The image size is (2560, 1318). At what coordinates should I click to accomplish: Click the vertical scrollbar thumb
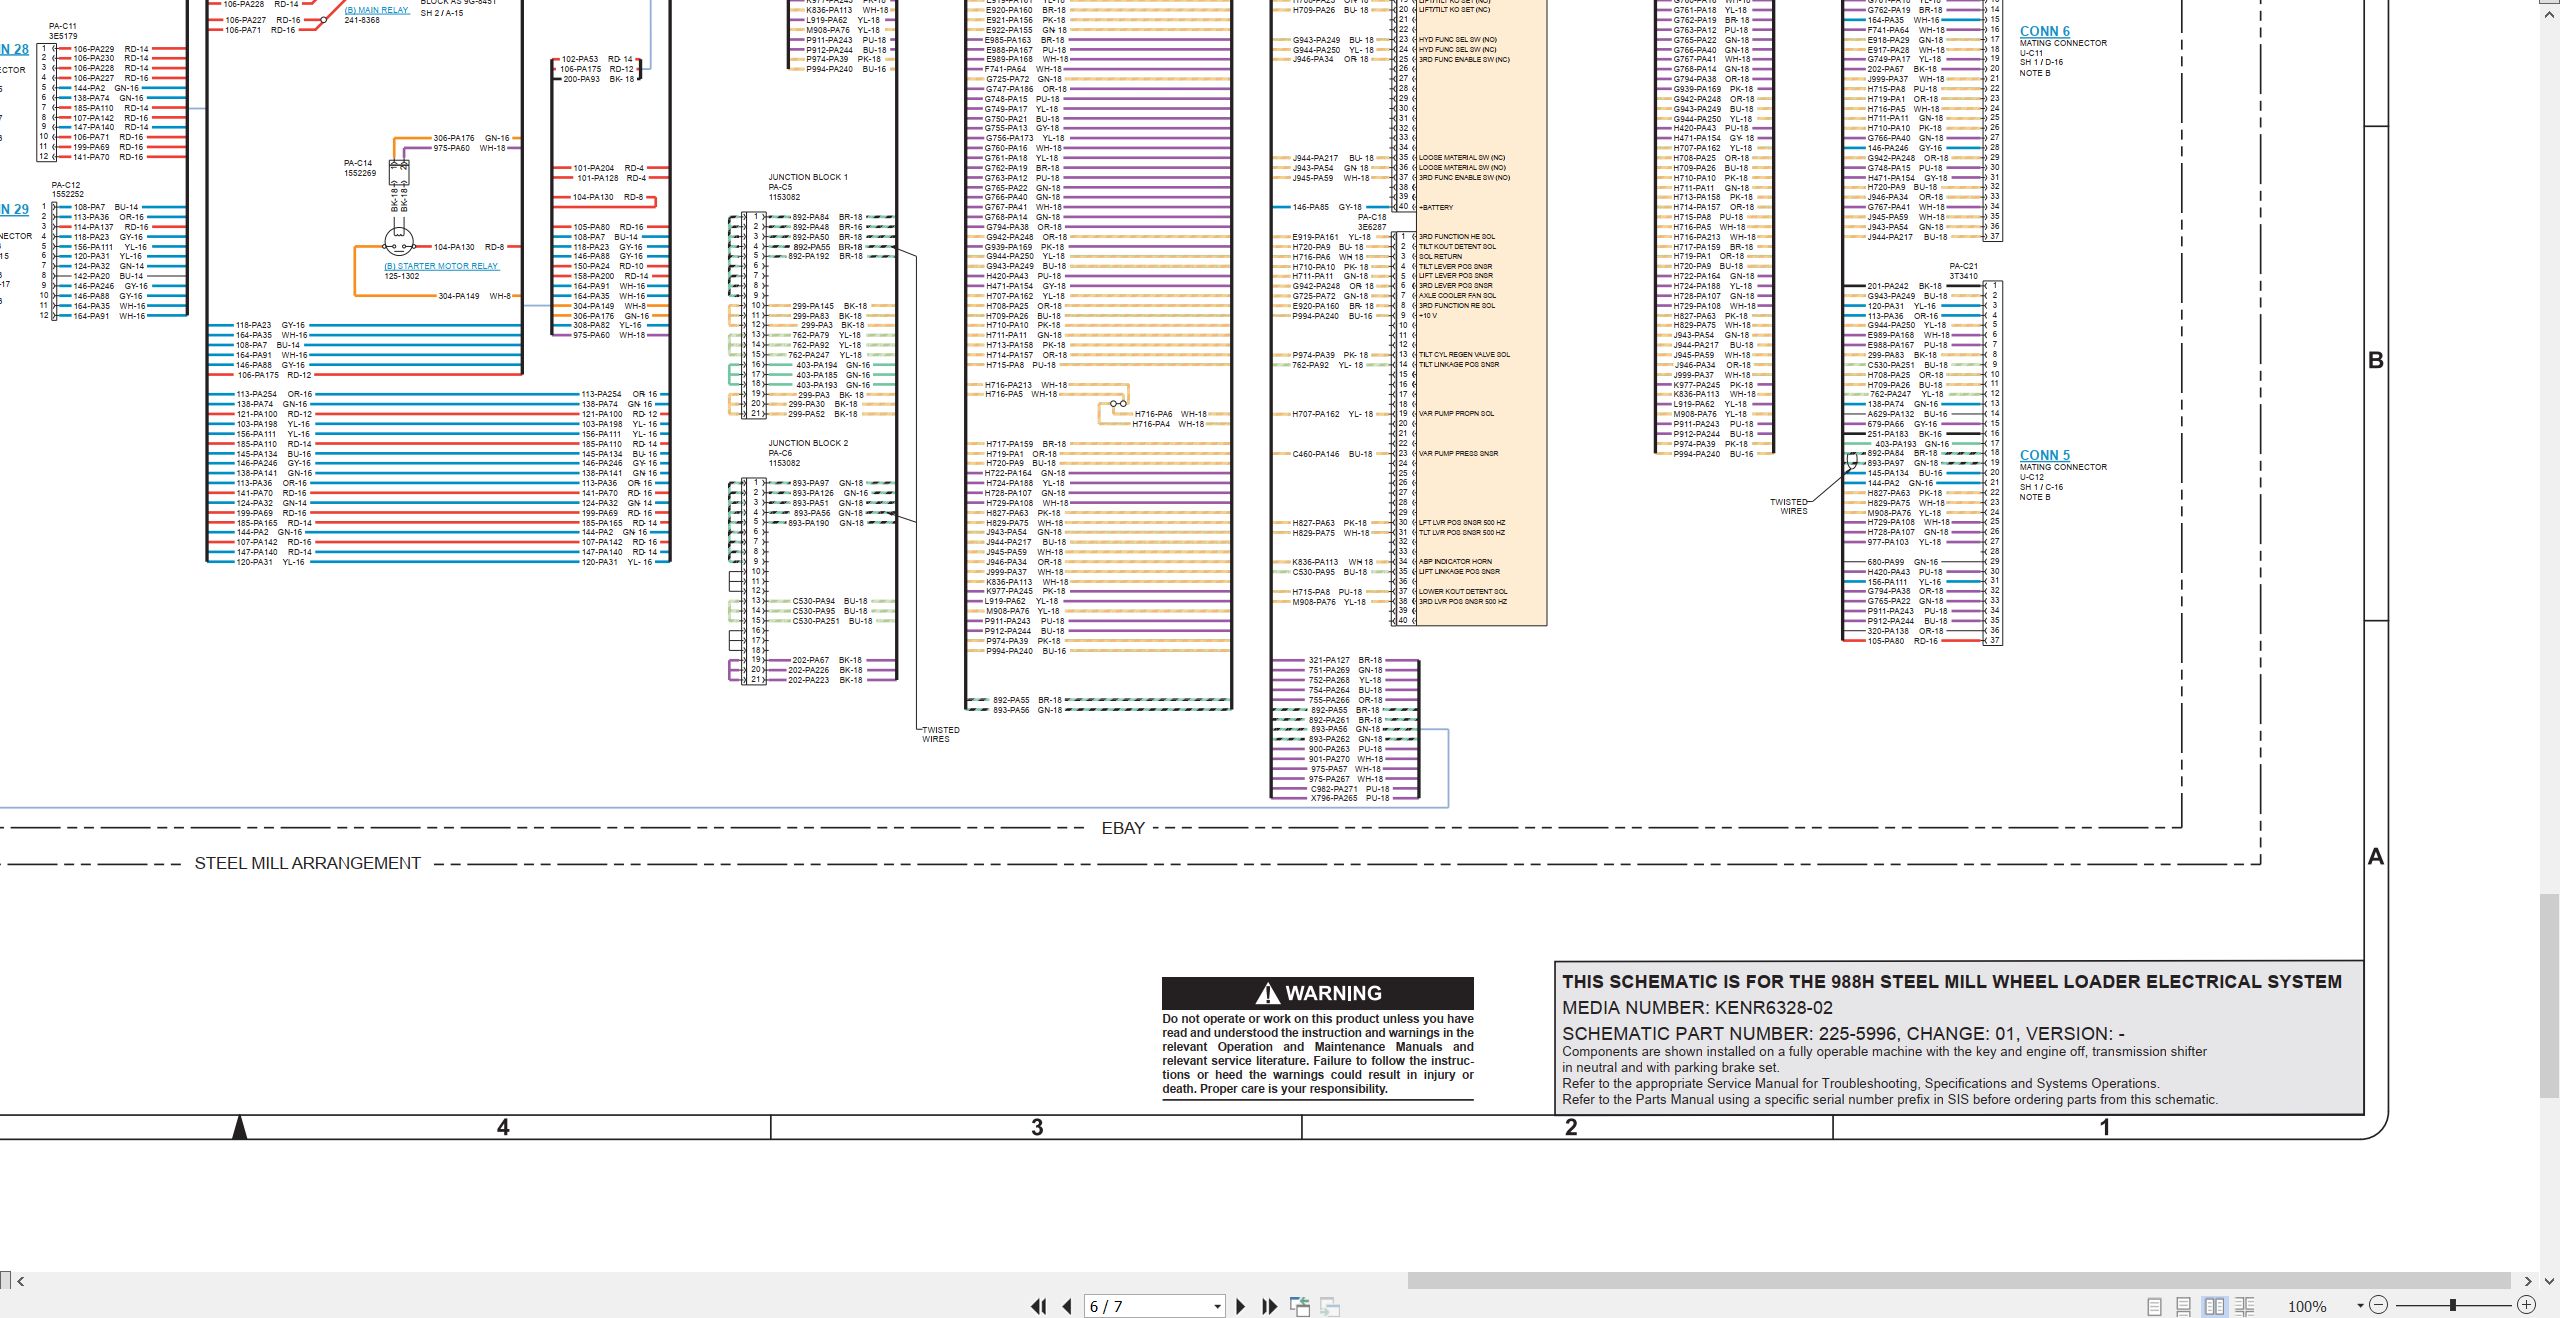point(2549,997)
